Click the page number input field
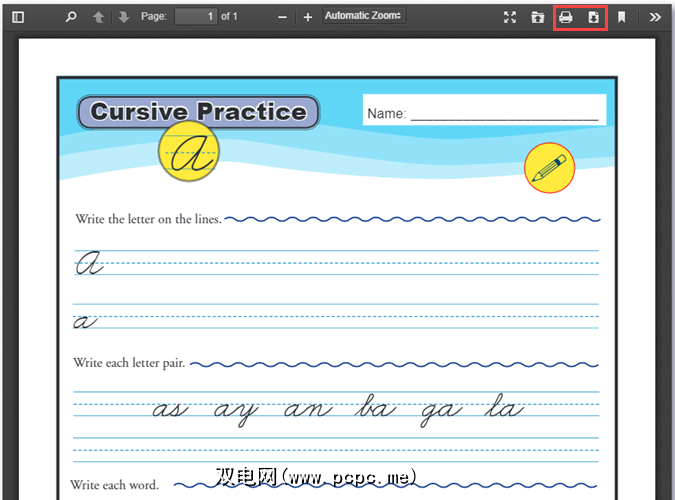Image resolution: width=675 pixels, height=500 pixels. click(x=195, y=17)
